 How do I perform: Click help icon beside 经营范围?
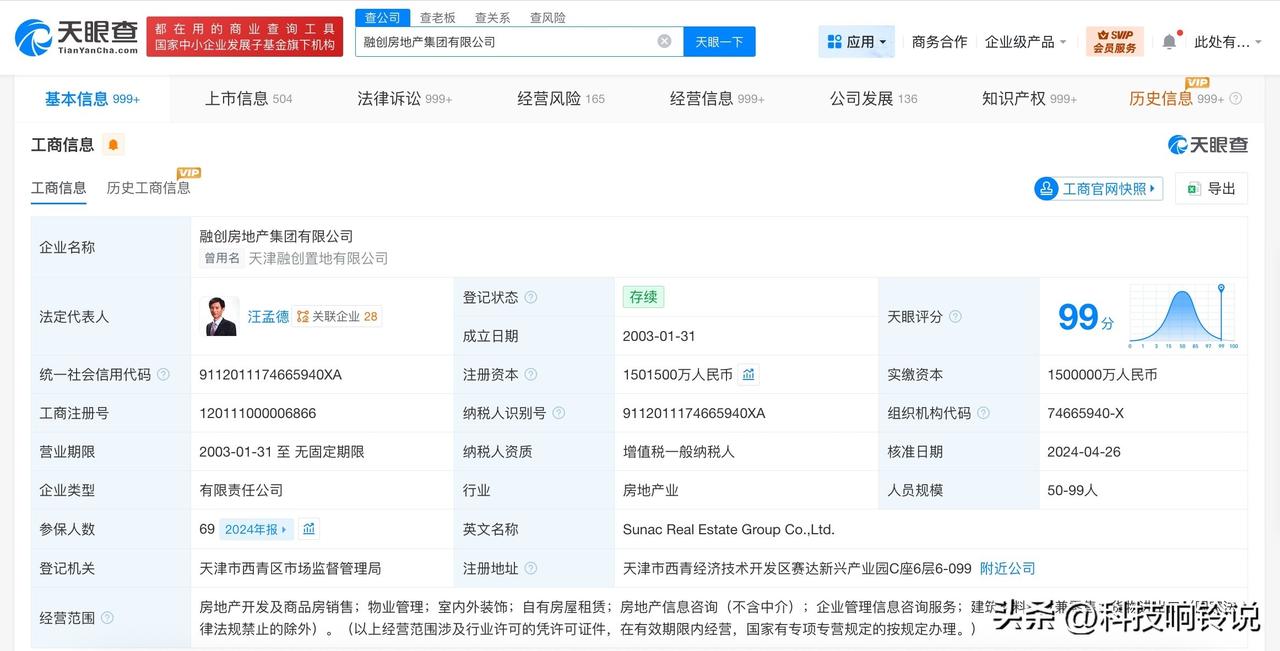[107, 618]
